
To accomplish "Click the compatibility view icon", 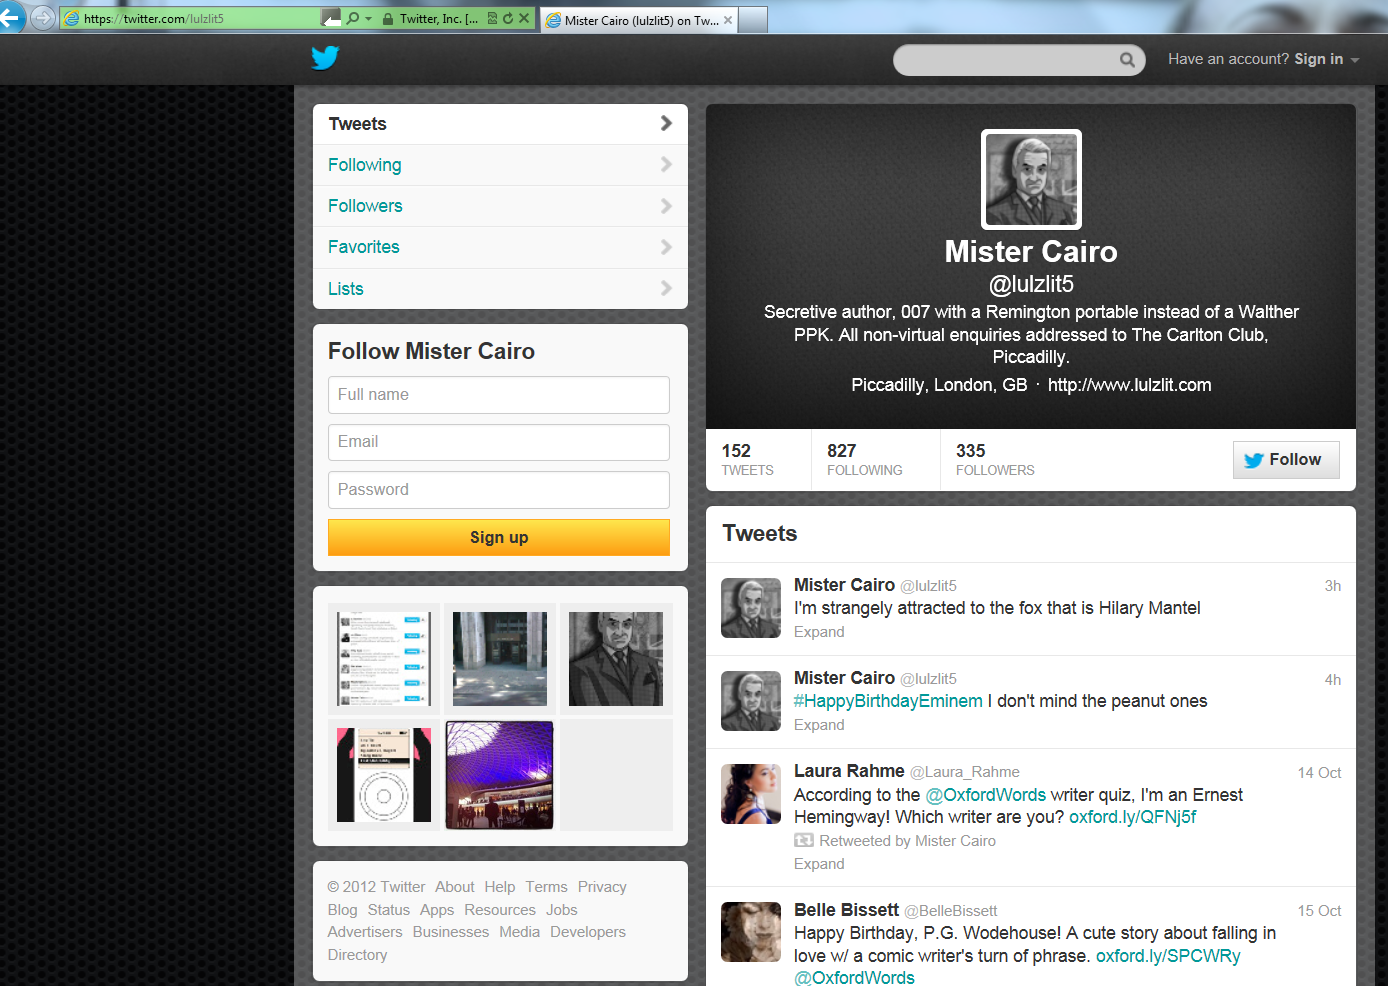I will [x=492, y=18].
